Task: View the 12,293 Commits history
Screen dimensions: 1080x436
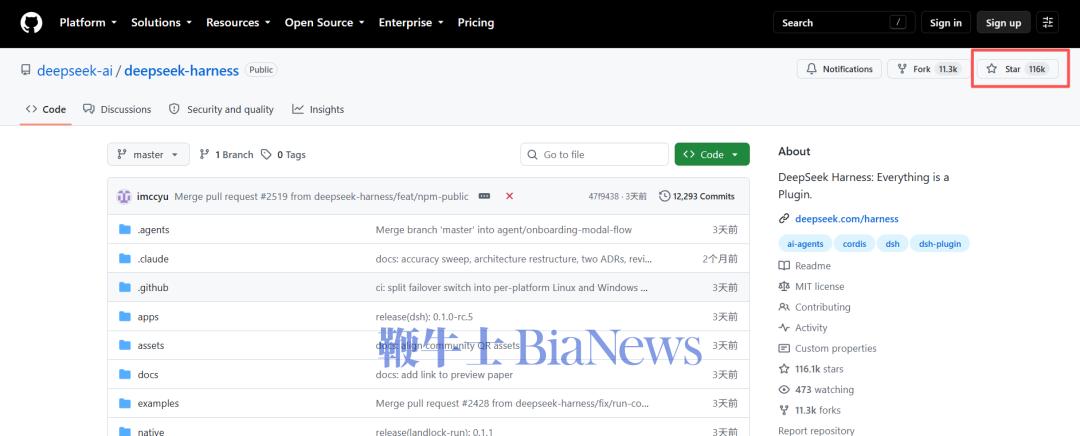Action: click(x=697, y=196)
